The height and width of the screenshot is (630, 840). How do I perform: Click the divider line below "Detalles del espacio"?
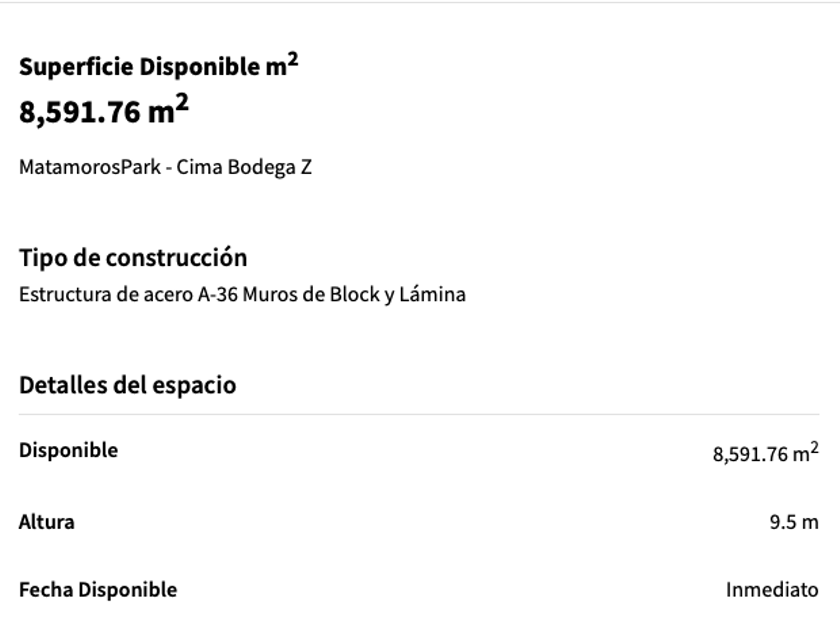(419, 414)
